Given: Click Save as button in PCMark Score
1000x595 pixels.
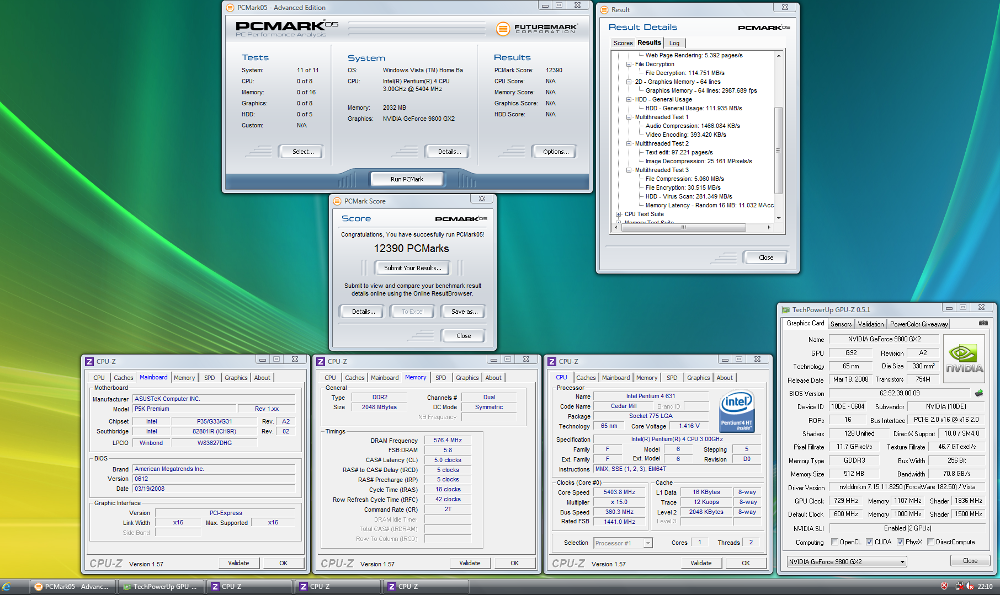Looking at the screenshot, I should click(x=464, y=312).
